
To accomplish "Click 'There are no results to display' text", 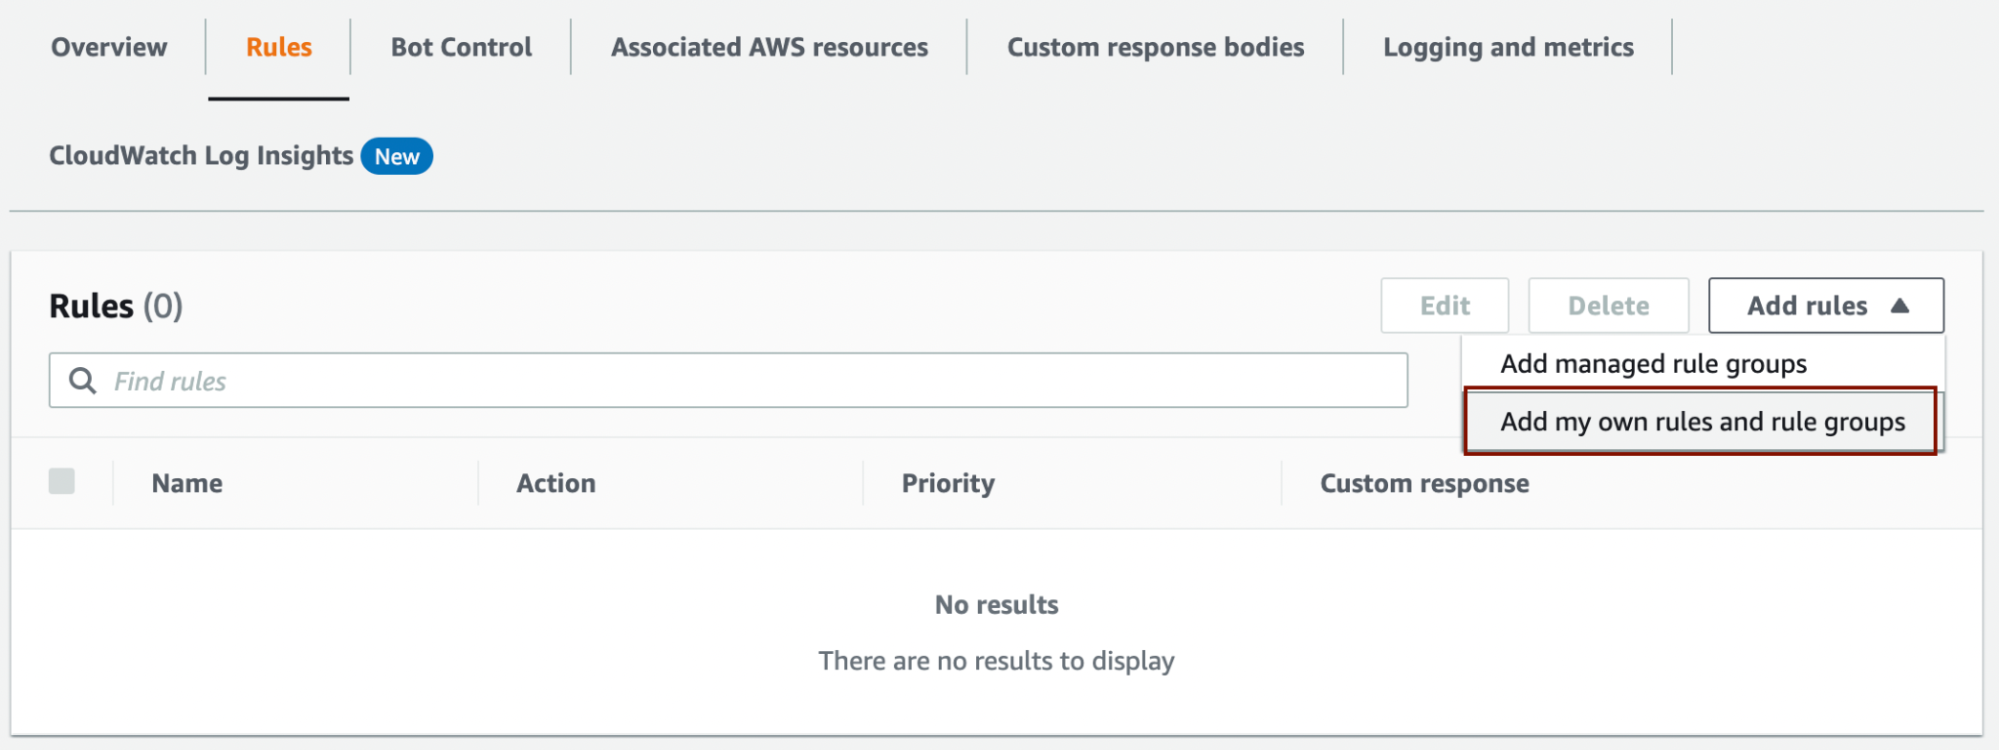I will [x=996, y=661].
